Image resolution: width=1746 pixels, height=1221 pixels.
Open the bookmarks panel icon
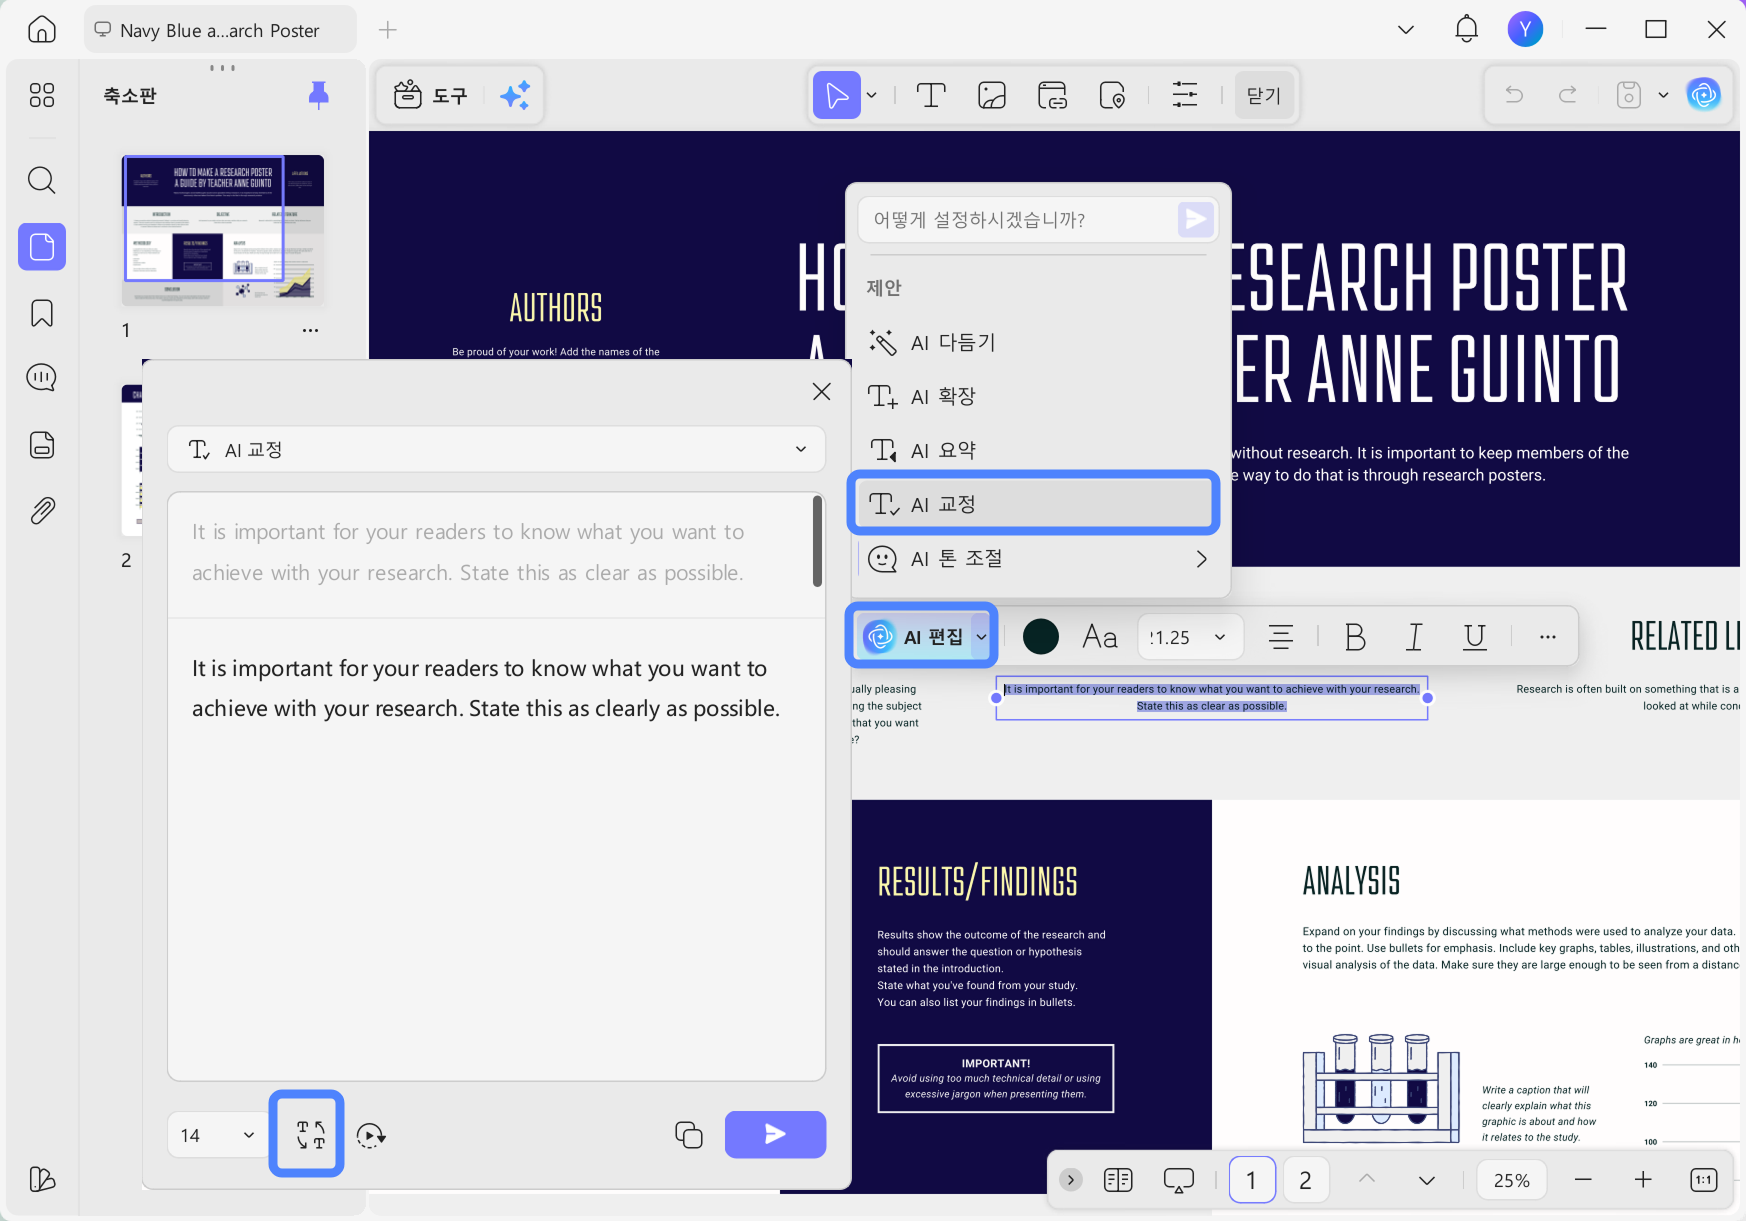(x=42, y=313)
